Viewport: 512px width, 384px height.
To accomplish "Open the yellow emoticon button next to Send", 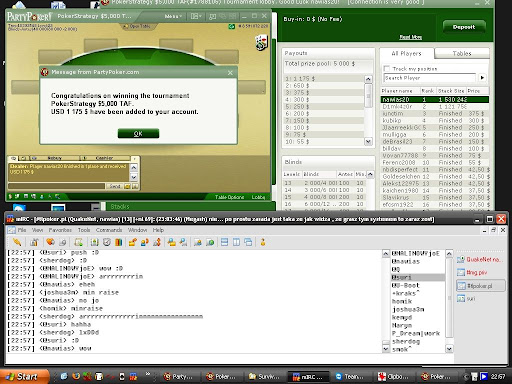I will click(x=127, y=186).
